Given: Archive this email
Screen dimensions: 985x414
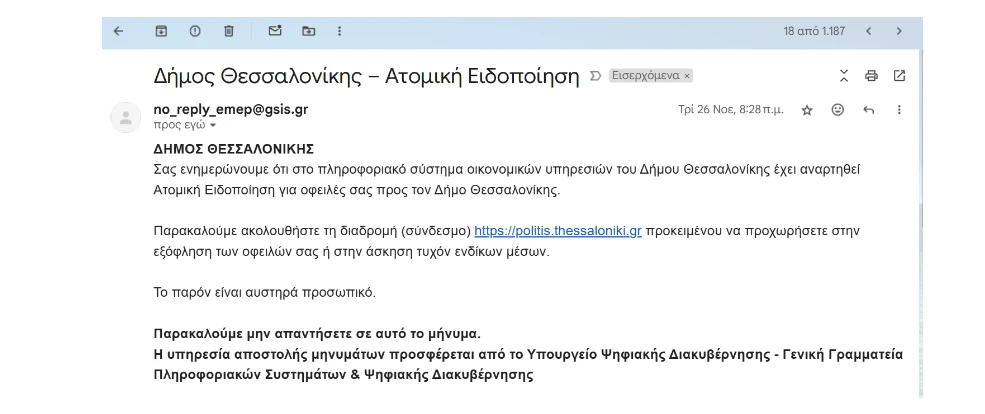Looking at the screenshot, I should 161,31.
